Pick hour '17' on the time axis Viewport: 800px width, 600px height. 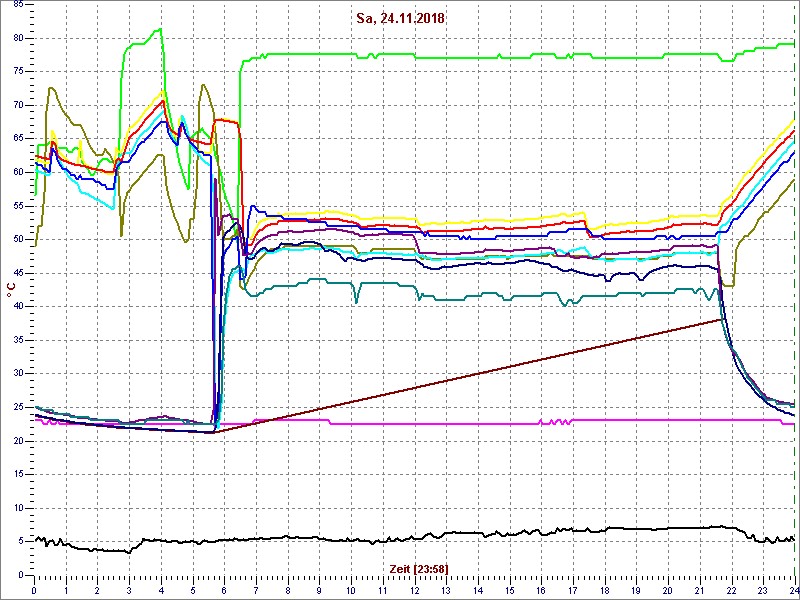[572, 590]
